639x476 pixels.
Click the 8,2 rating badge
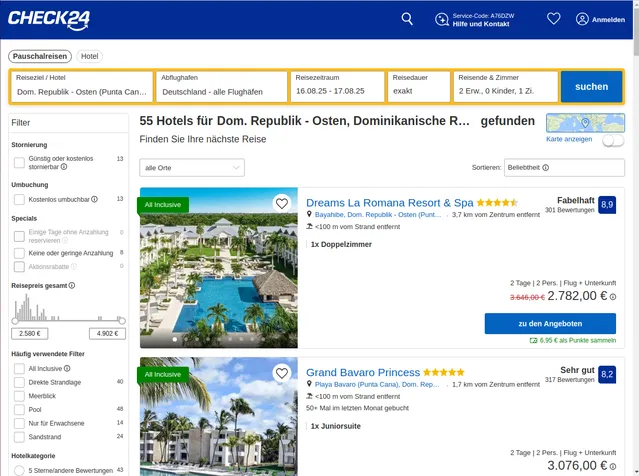tap(607, 374)
